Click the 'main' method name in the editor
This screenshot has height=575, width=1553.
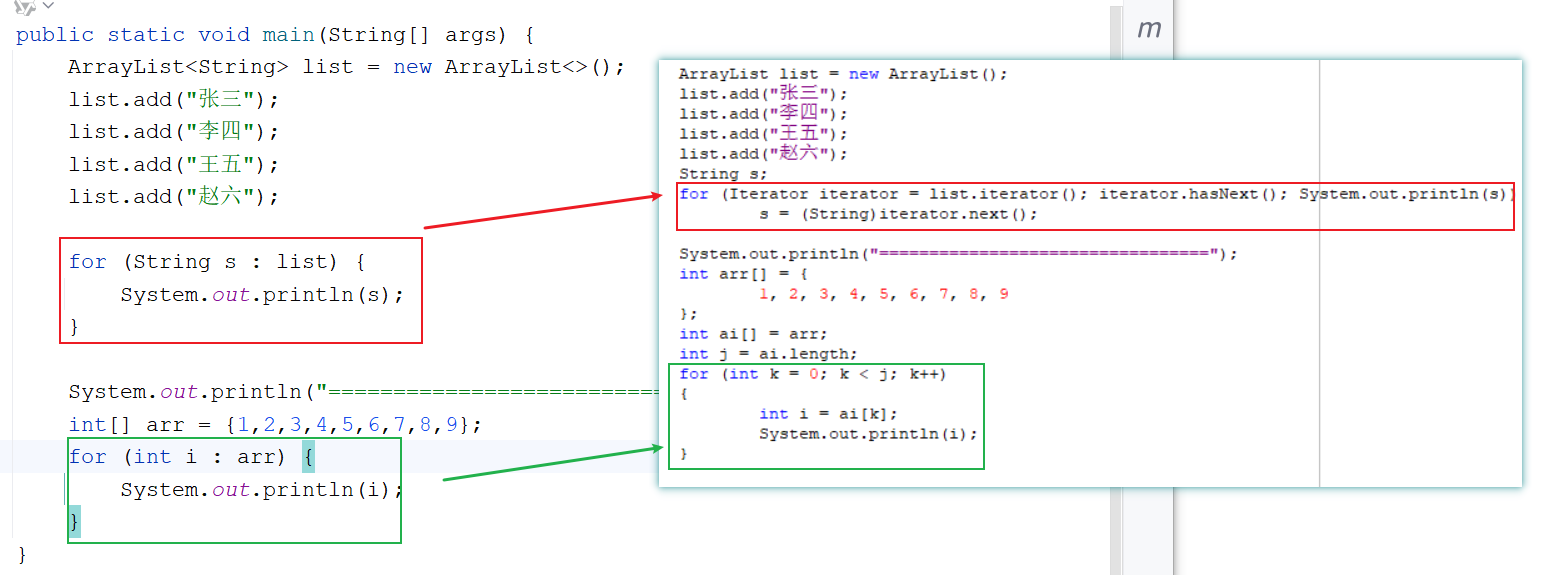pos(288,35)
